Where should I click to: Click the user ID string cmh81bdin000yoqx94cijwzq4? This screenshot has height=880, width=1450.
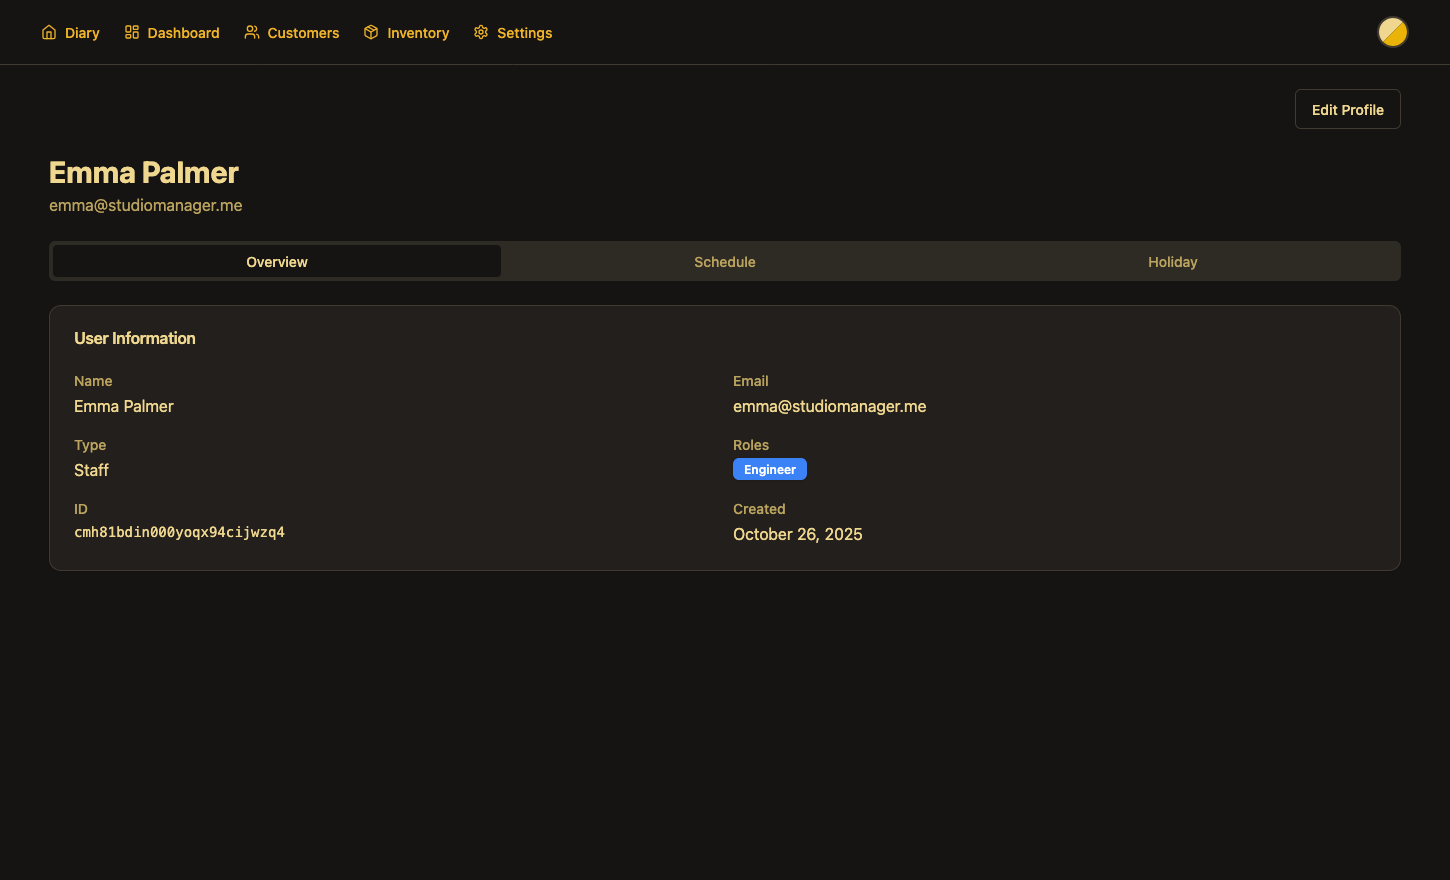[179, 533]
